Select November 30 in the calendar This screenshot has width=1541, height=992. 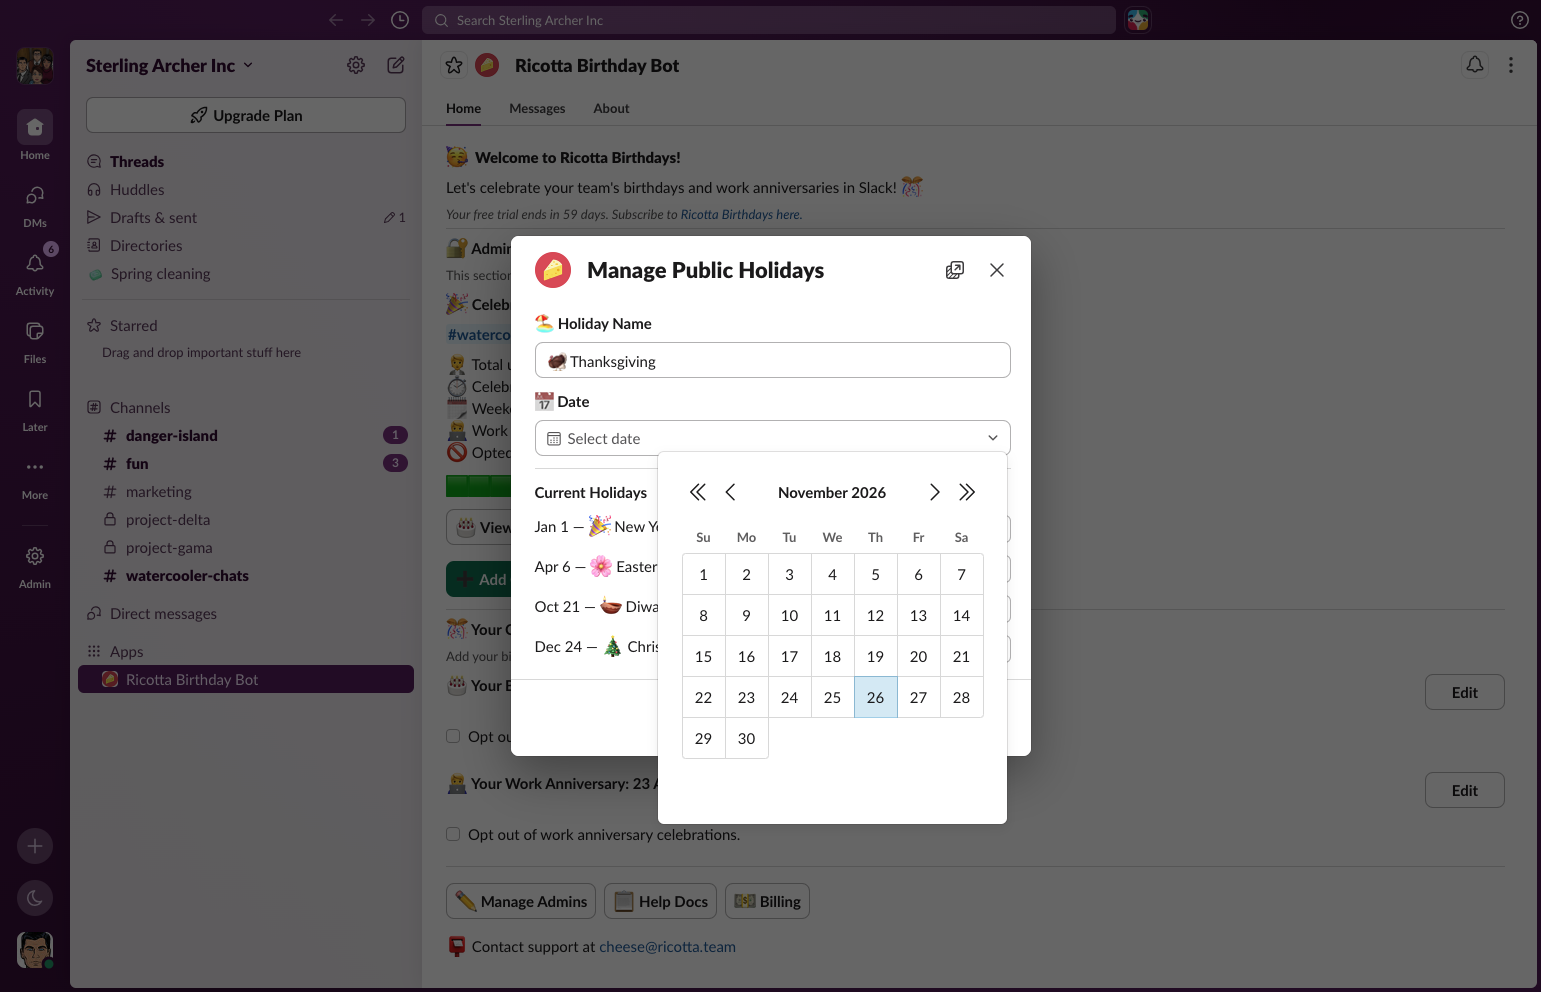pos(747,738)
